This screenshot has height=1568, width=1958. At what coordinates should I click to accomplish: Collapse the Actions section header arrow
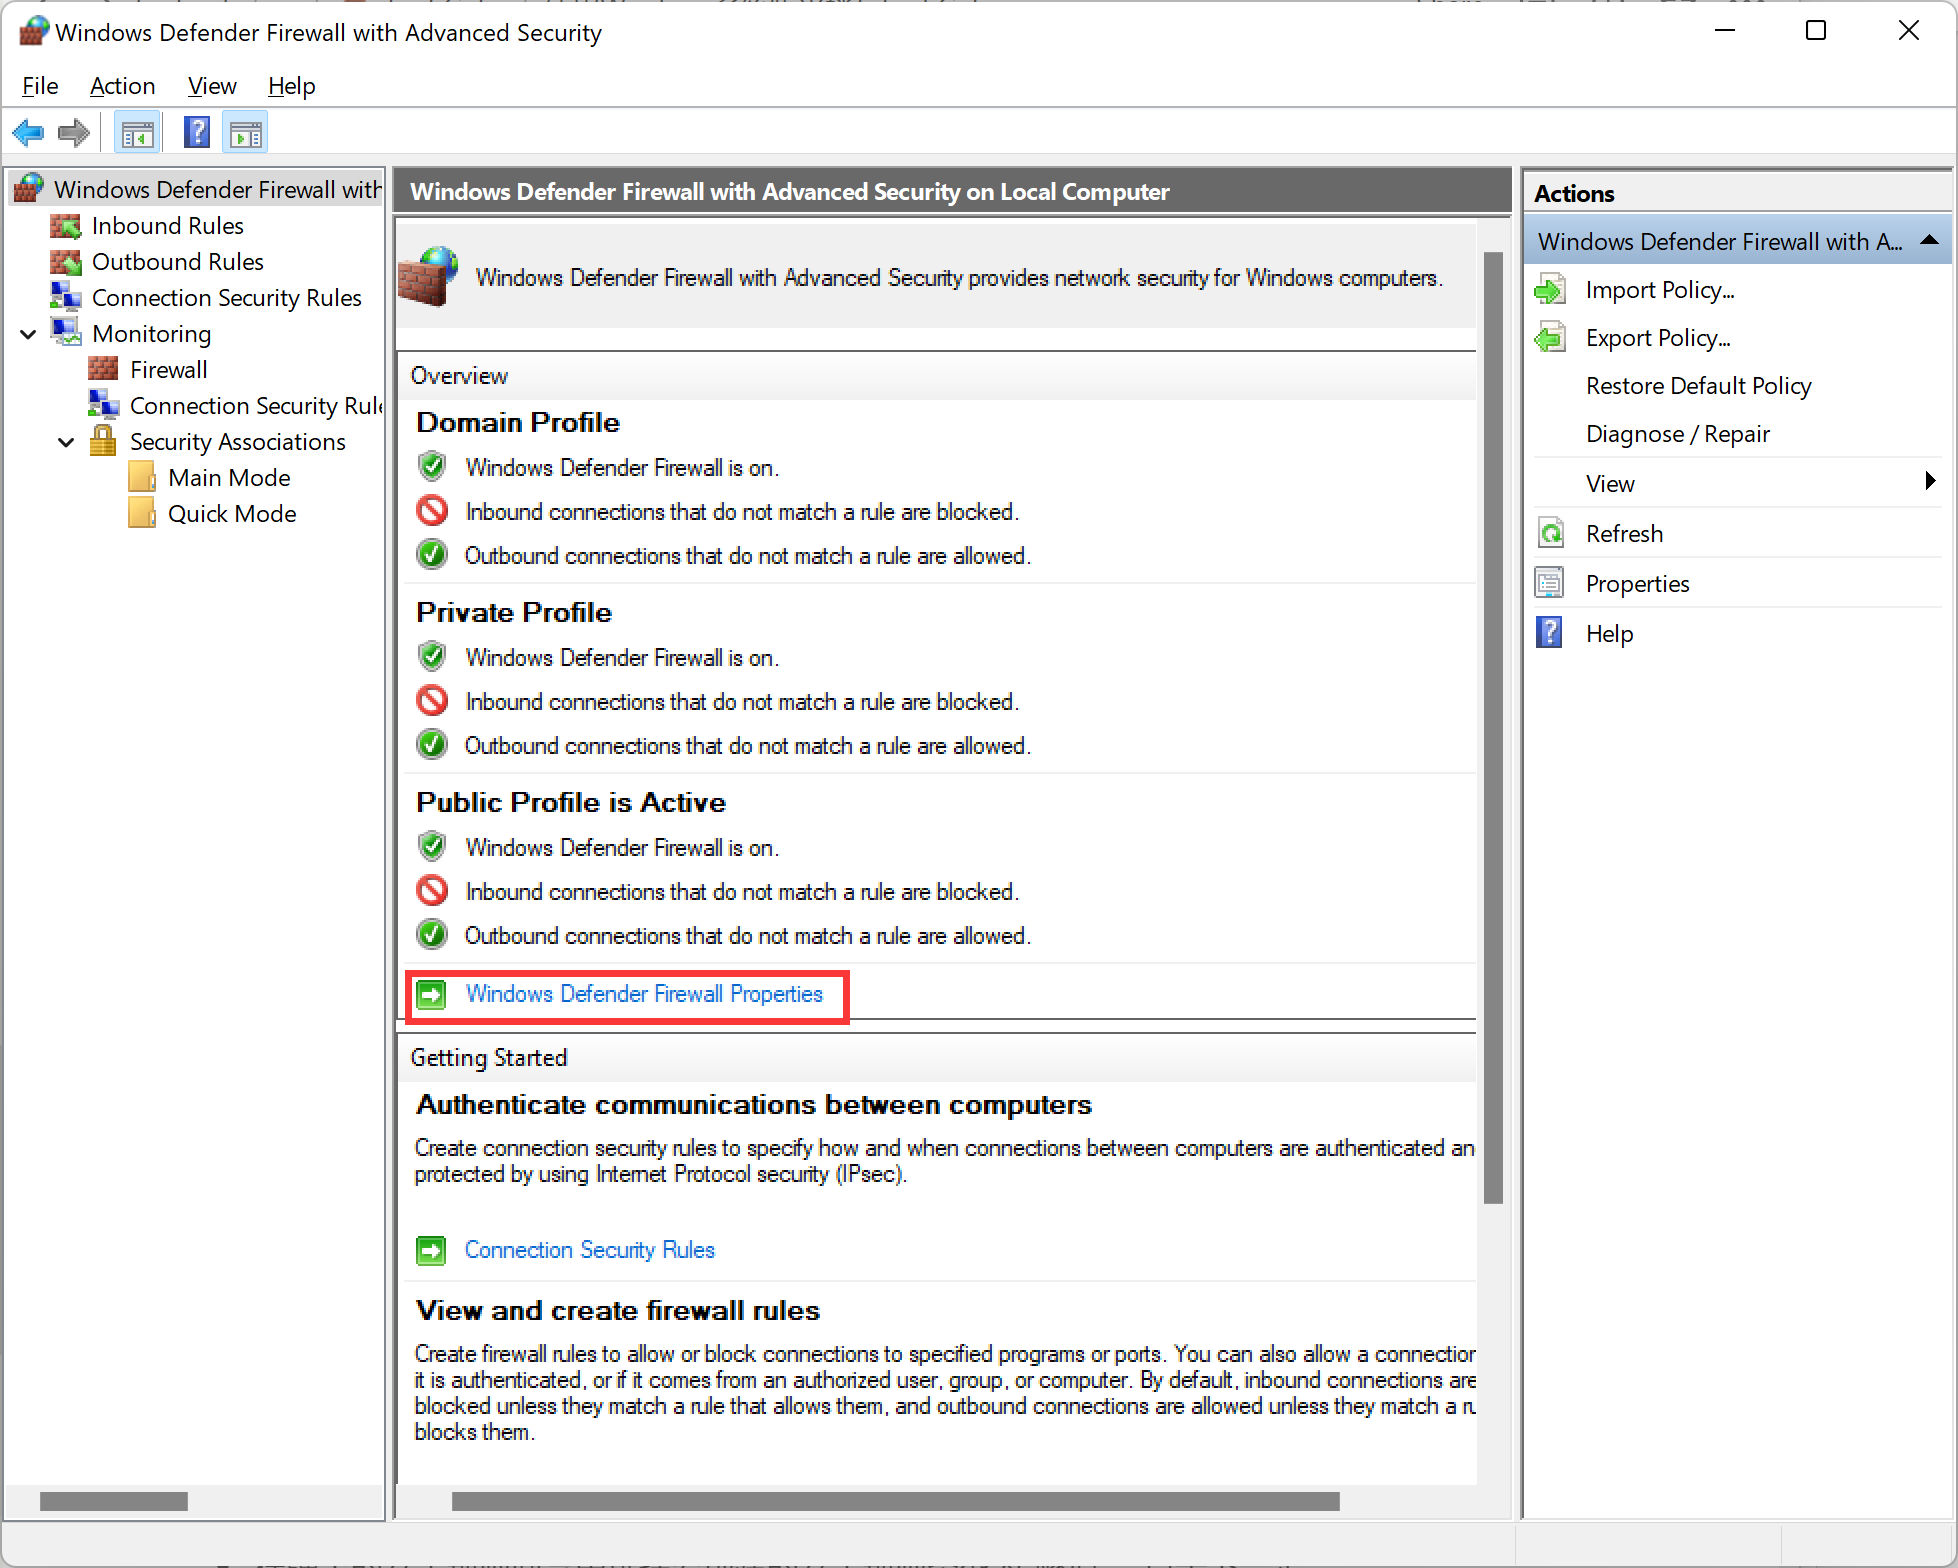point(1929,241)
